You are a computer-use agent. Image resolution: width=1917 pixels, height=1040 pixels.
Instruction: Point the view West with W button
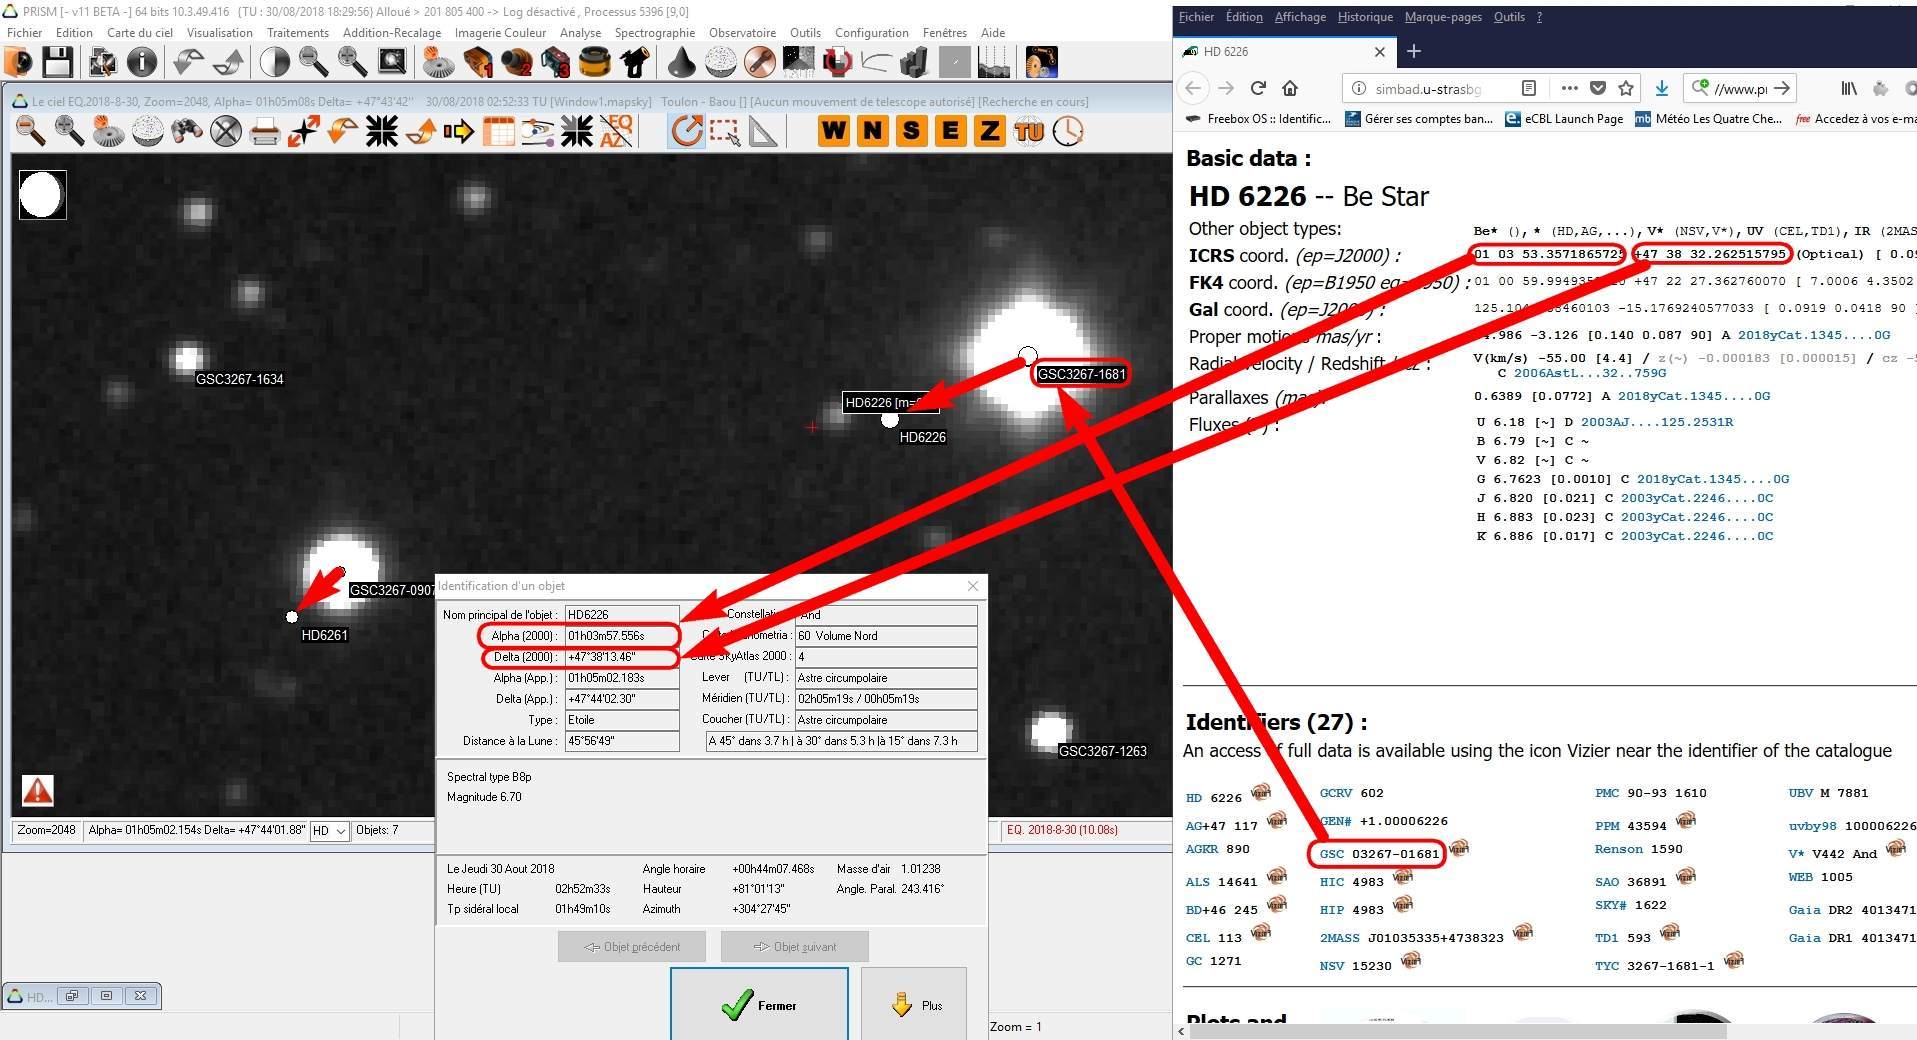834,131
